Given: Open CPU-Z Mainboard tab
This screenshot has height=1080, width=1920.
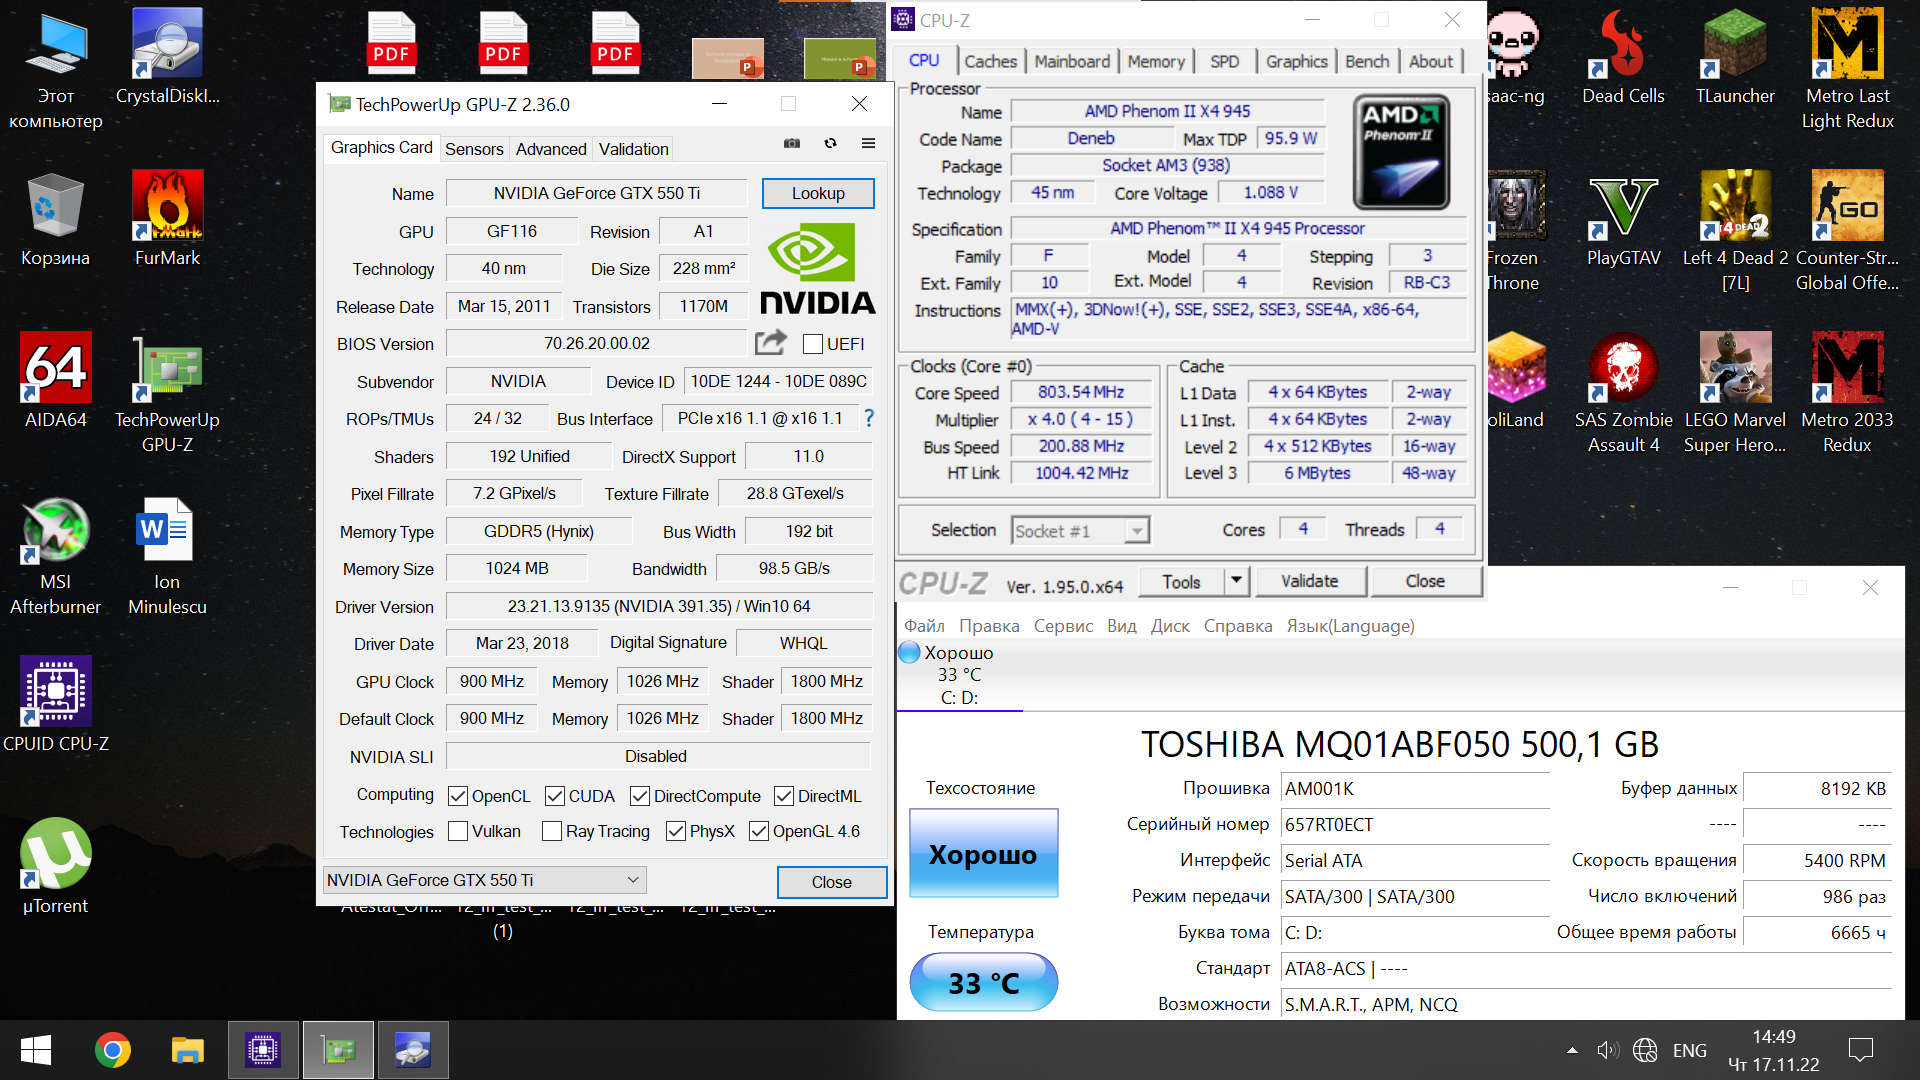Looking at the screenshot, I should [x=1071, y=61].
